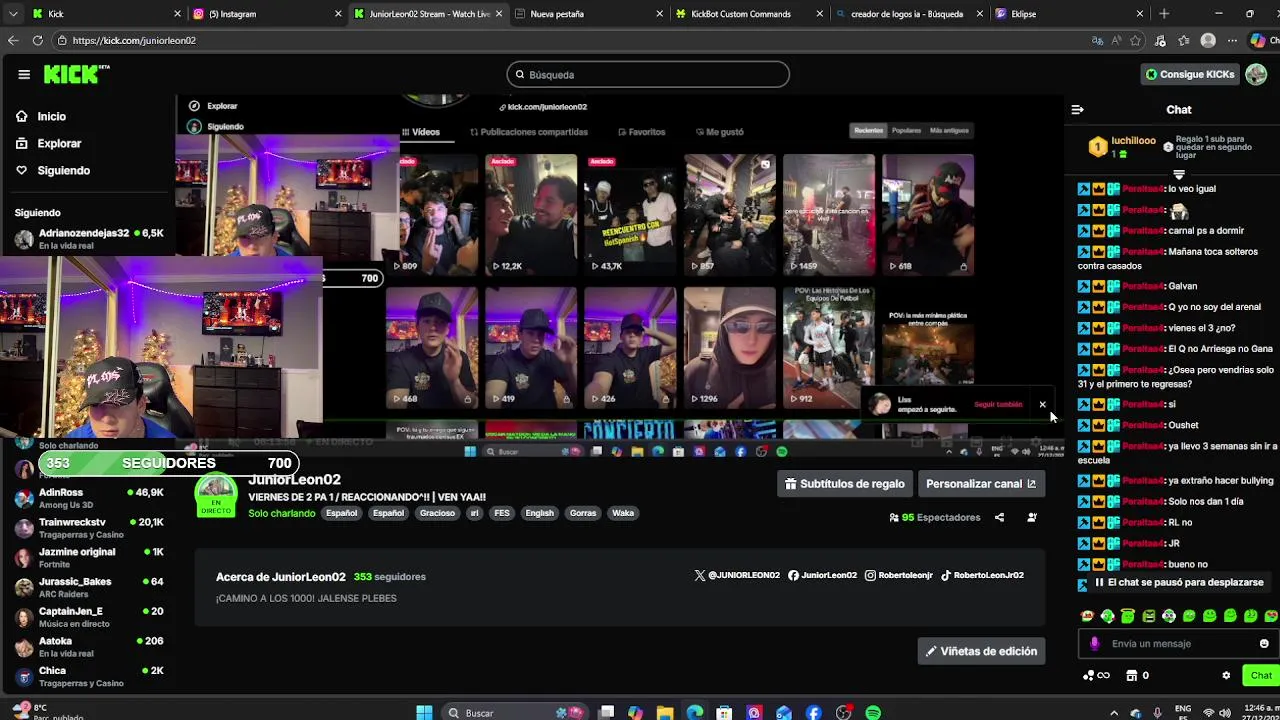
Task: Open the hamburger menu beside the Kick logo
Action: [x=24, y=74]
